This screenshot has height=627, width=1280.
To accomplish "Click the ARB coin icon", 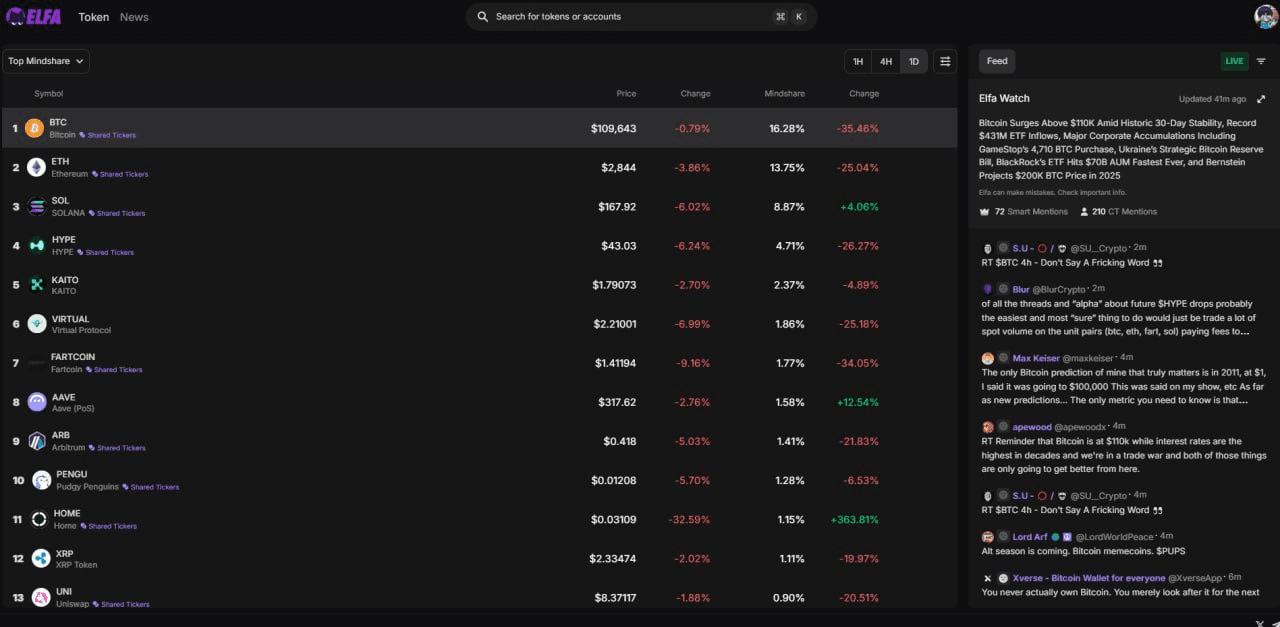I will click(37, 441).
